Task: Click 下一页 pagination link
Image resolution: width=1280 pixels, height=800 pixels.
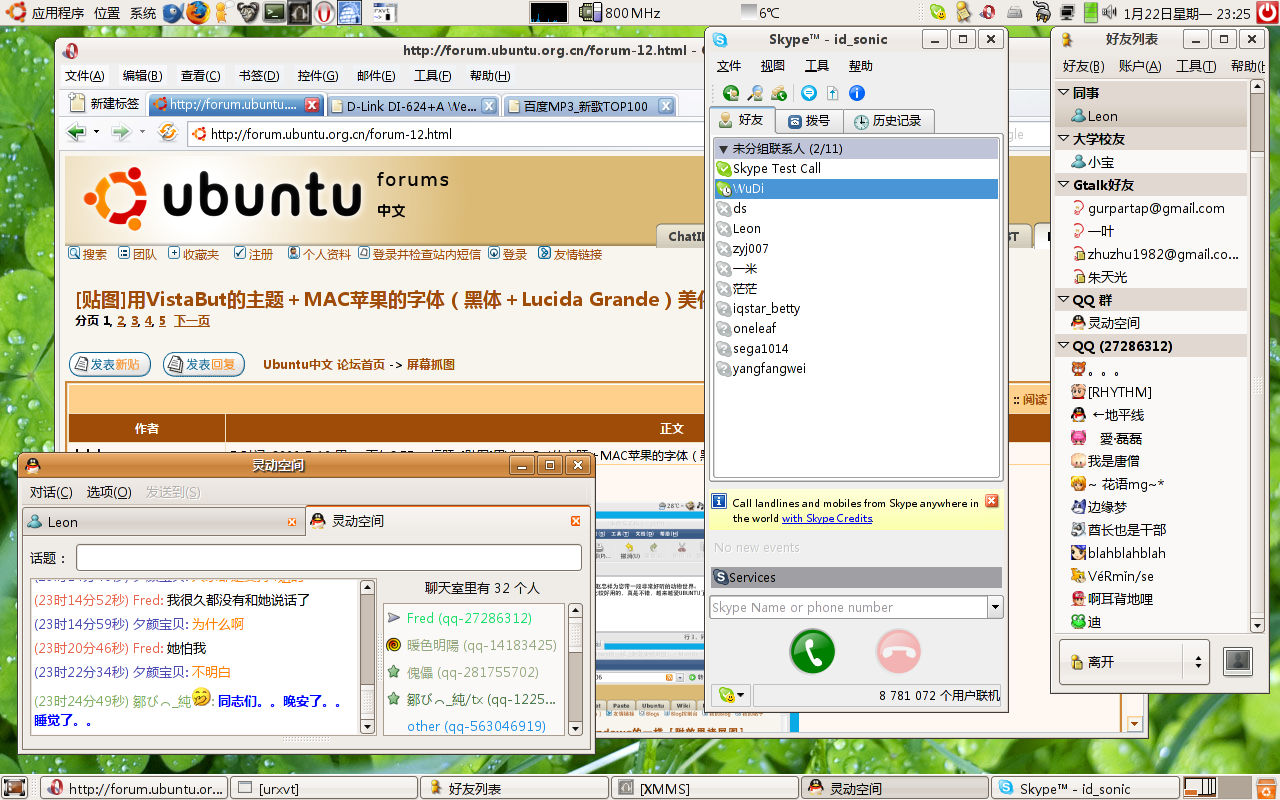Action: [x=192, y=321]
